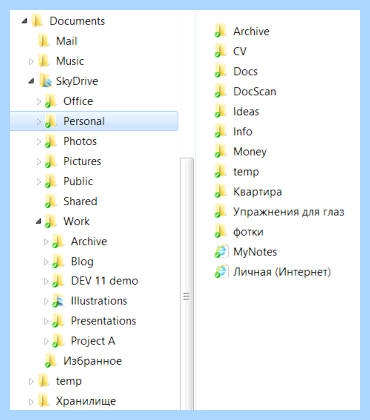Click the Квартира folder icon

click(x=221, y=191)
